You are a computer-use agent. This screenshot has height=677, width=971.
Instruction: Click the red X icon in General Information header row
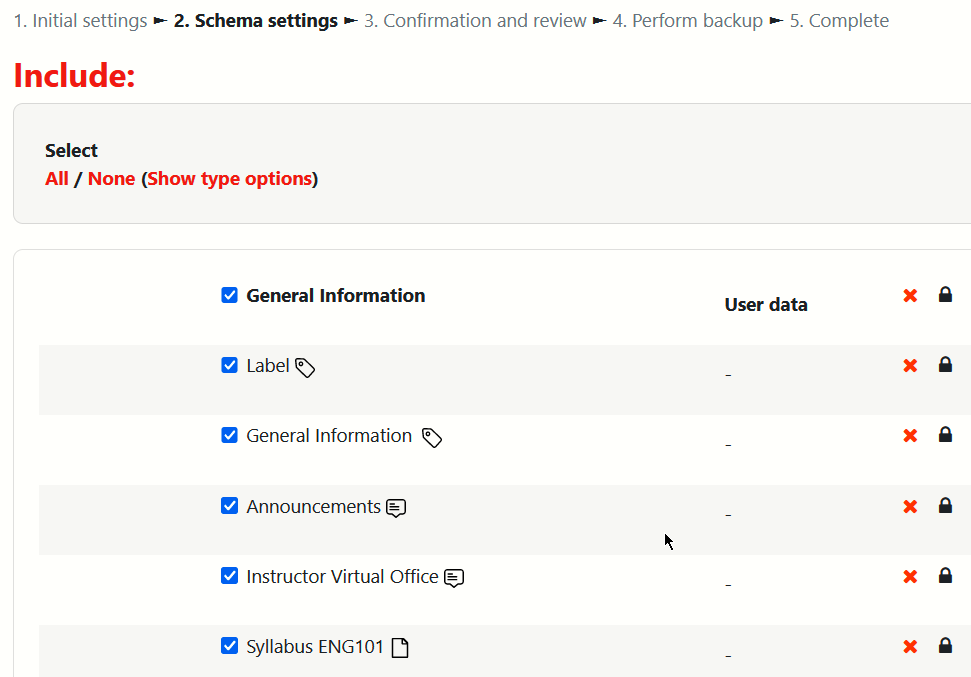click(910, 295)
